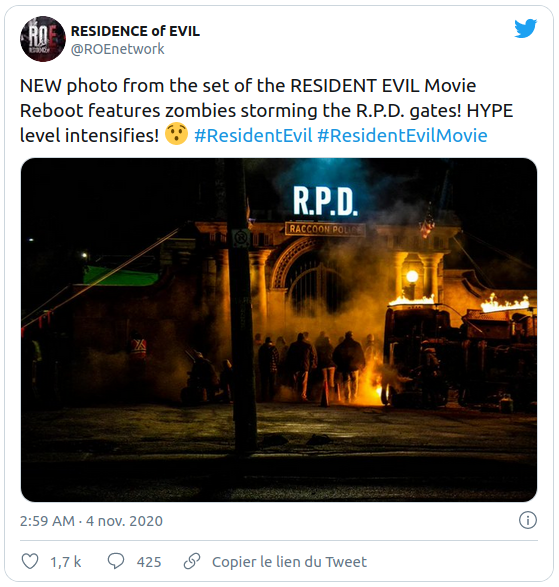Click the glowing R.P.D. sign in photo

pos(325,201)
